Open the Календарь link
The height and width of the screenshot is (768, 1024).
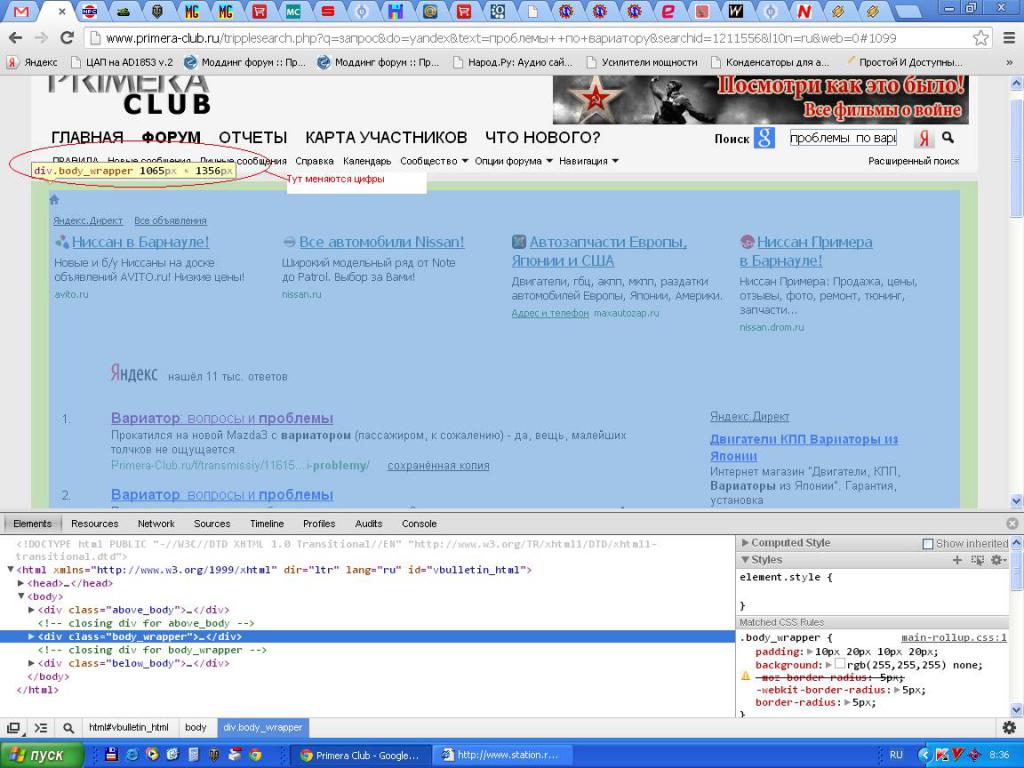(367, 161)
